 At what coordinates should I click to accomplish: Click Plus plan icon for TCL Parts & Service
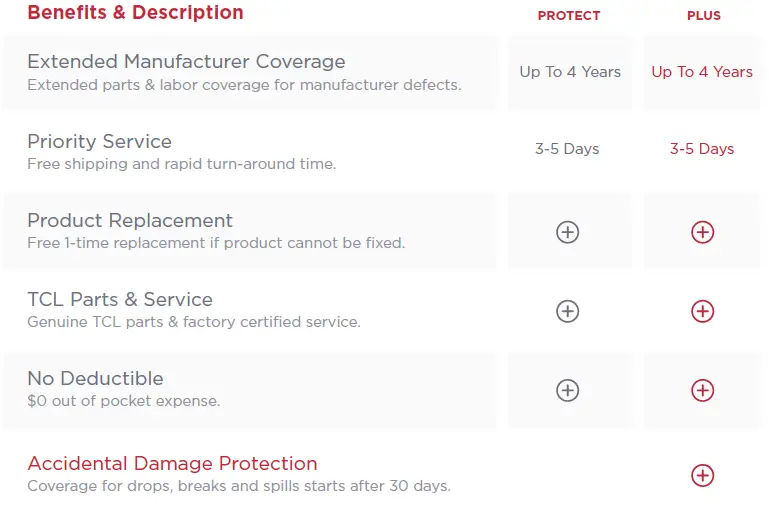(x=703, y=311)
